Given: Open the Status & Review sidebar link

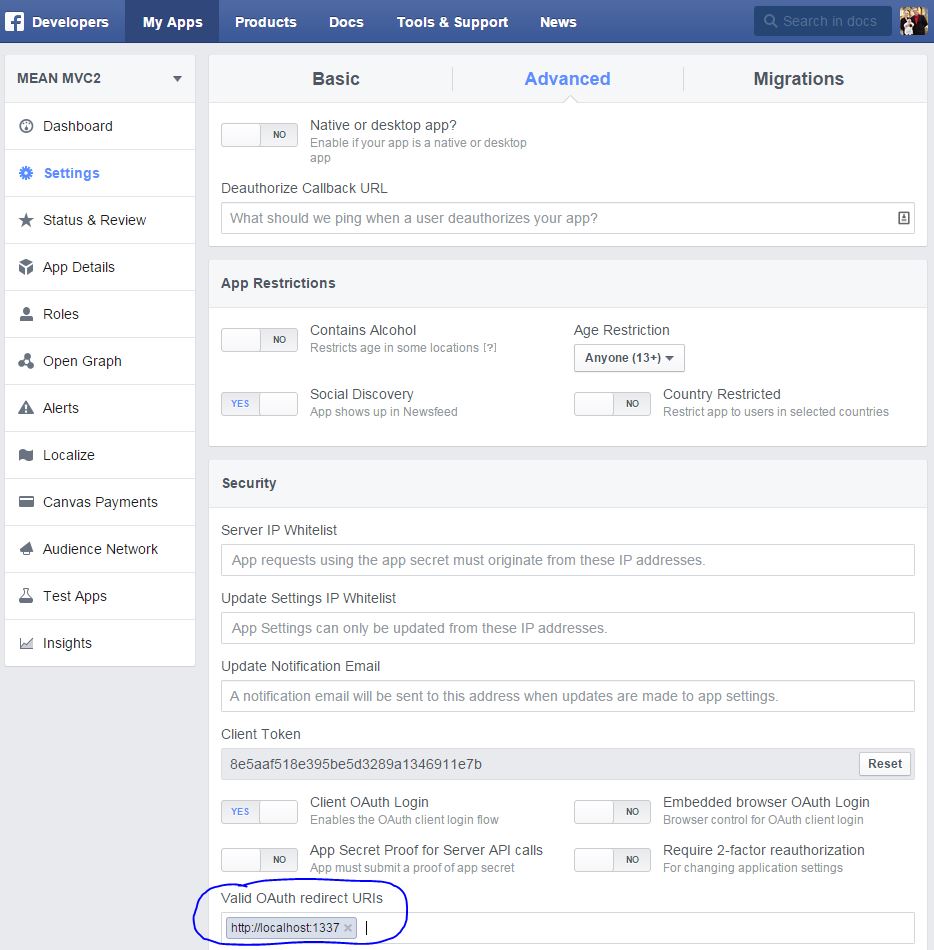Looking at the screenshot, I should pyautogui.click(x=100, y=220).
